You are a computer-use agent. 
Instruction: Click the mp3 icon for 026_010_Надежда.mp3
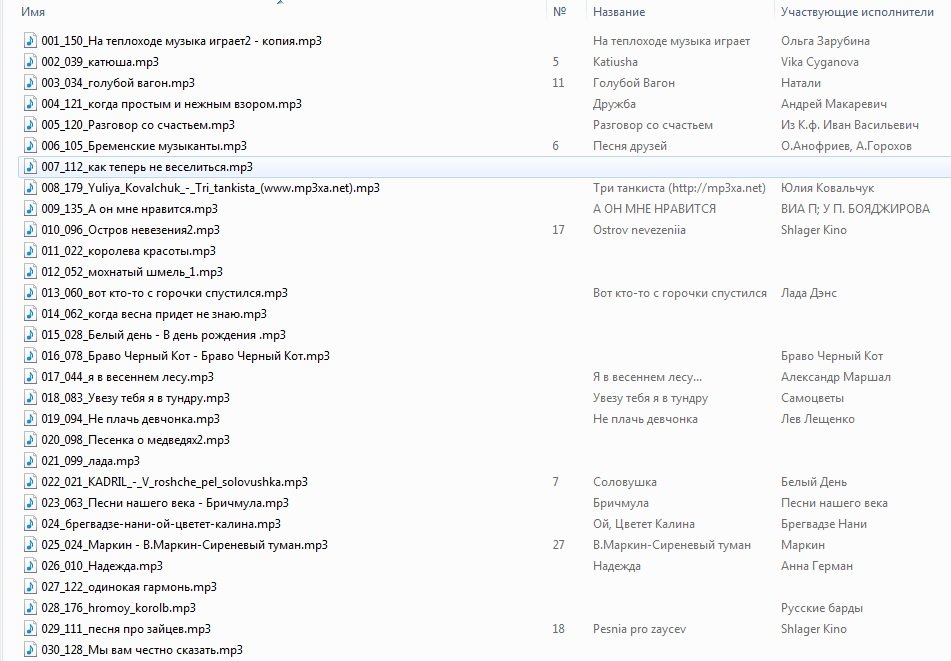click(29, 566)
